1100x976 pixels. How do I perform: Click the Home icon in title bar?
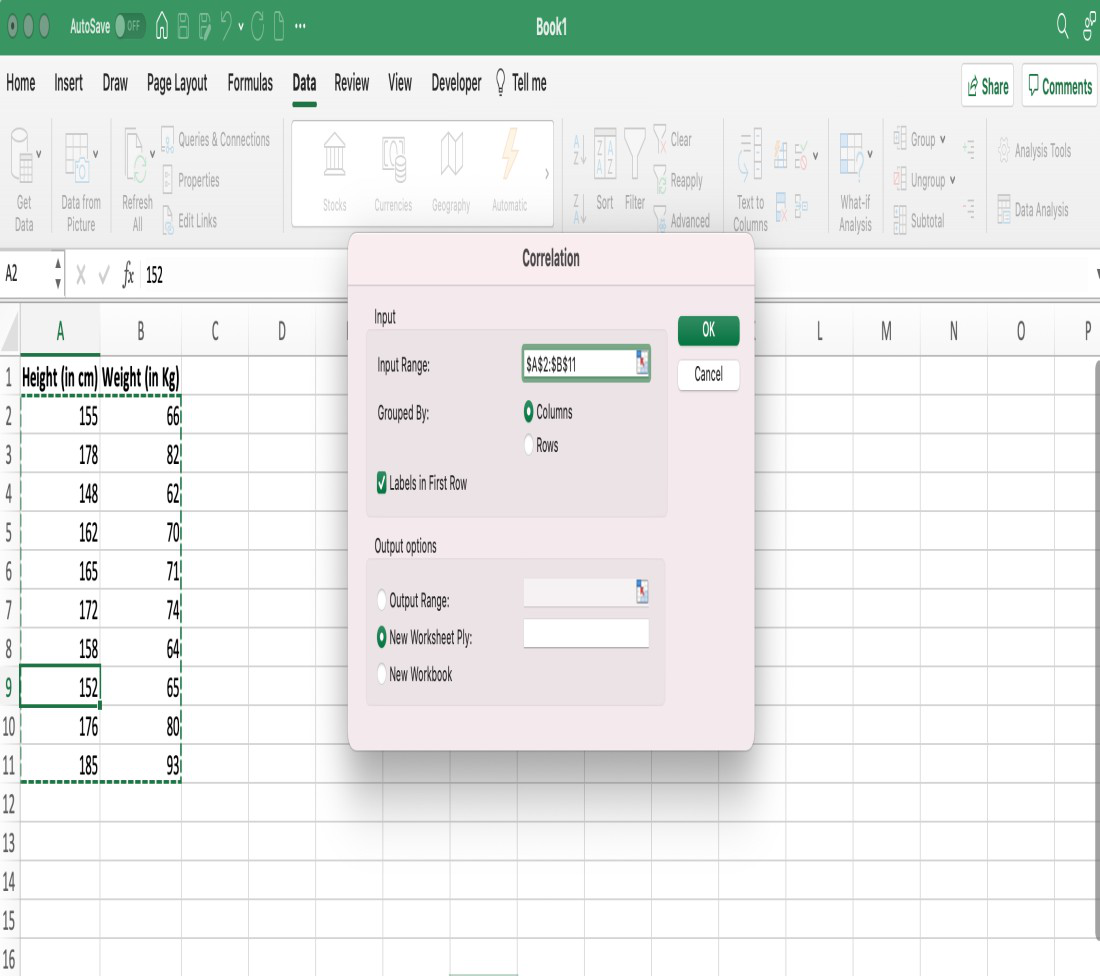[161, 26]
